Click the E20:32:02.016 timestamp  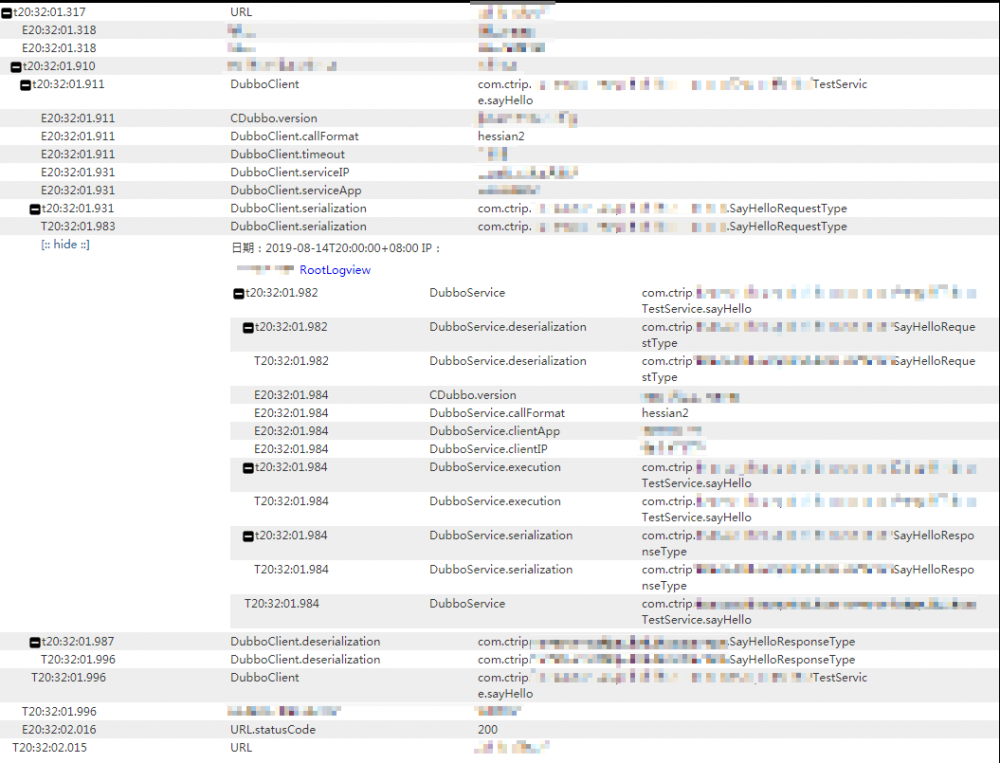click(x=59, y=729)
